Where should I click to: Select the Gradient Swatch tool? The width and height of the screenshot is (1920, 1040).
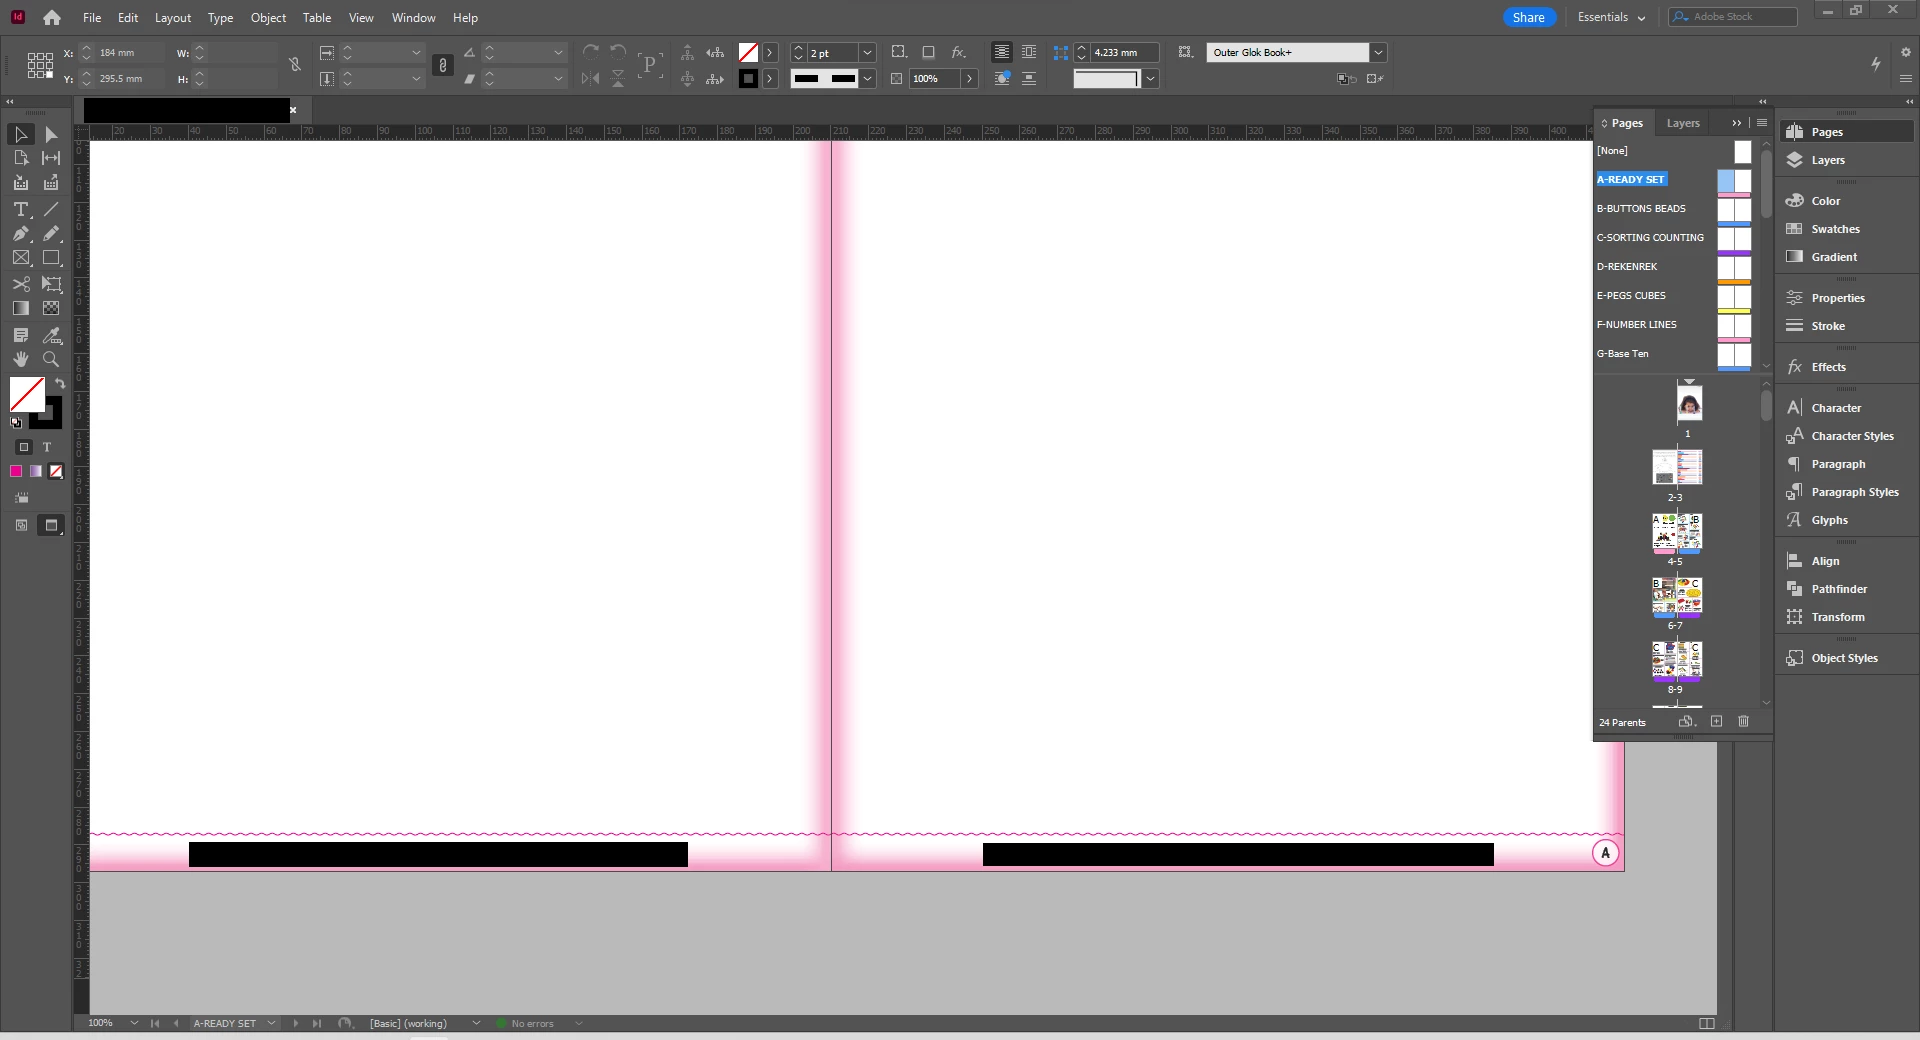[21, 308]
